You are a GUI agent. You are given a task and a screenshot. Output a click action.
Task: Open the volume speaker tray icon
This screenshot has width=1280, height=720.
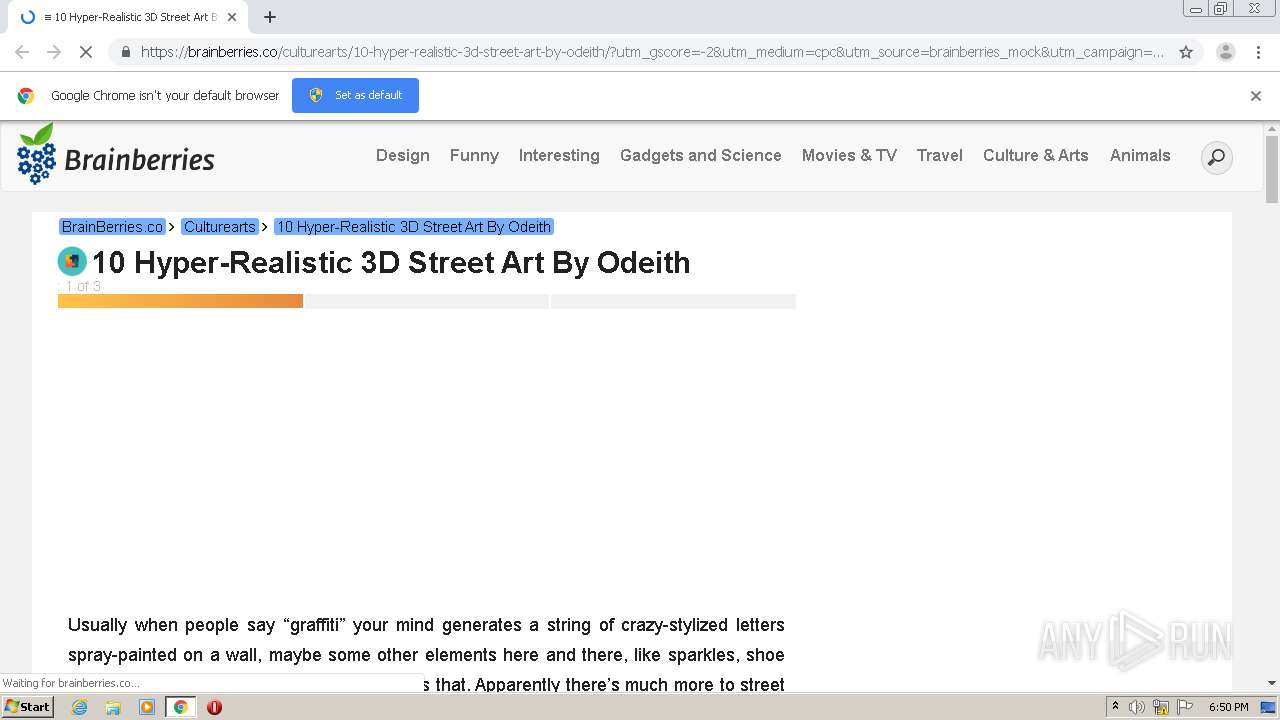pos(1137,707)
